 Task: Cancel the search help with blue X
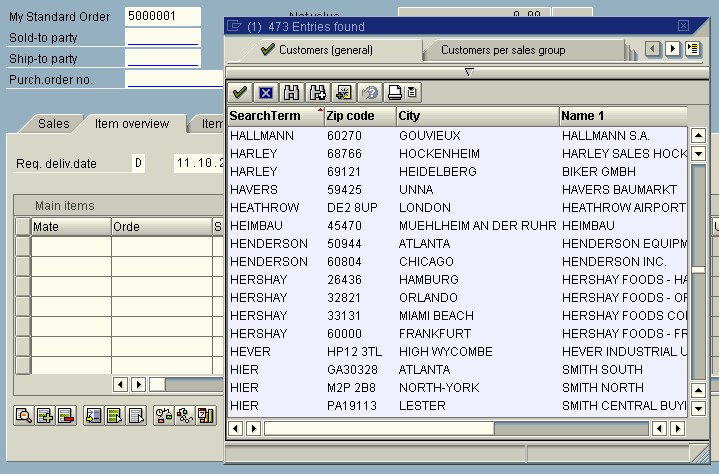point(266,92)
